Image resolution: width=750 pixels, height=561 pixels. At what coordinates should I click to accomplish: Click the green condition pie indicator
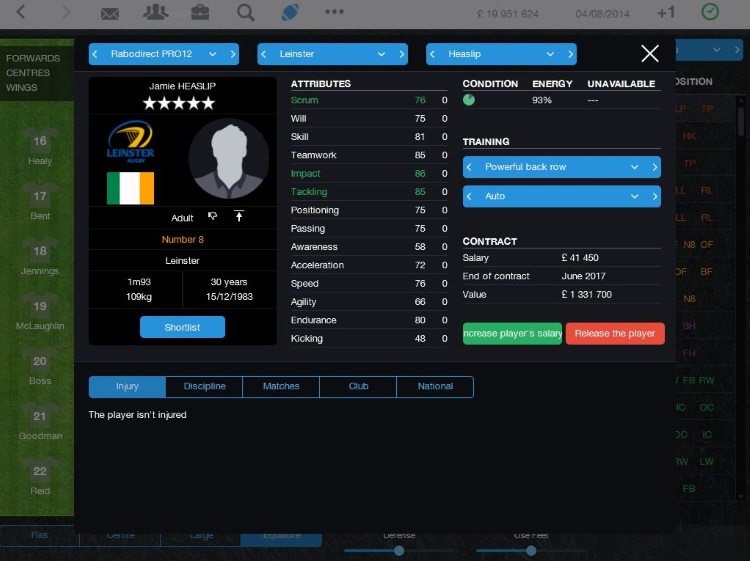click(469, 99)
